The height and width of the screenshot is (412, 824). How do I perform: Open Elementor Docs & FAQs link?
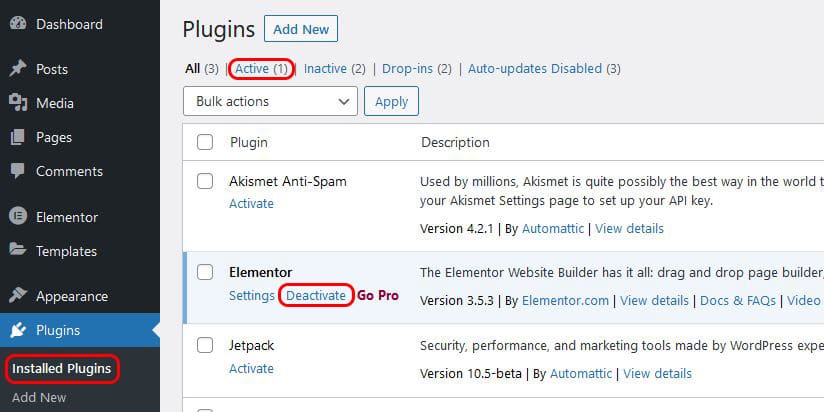click(x=738, y=301)
